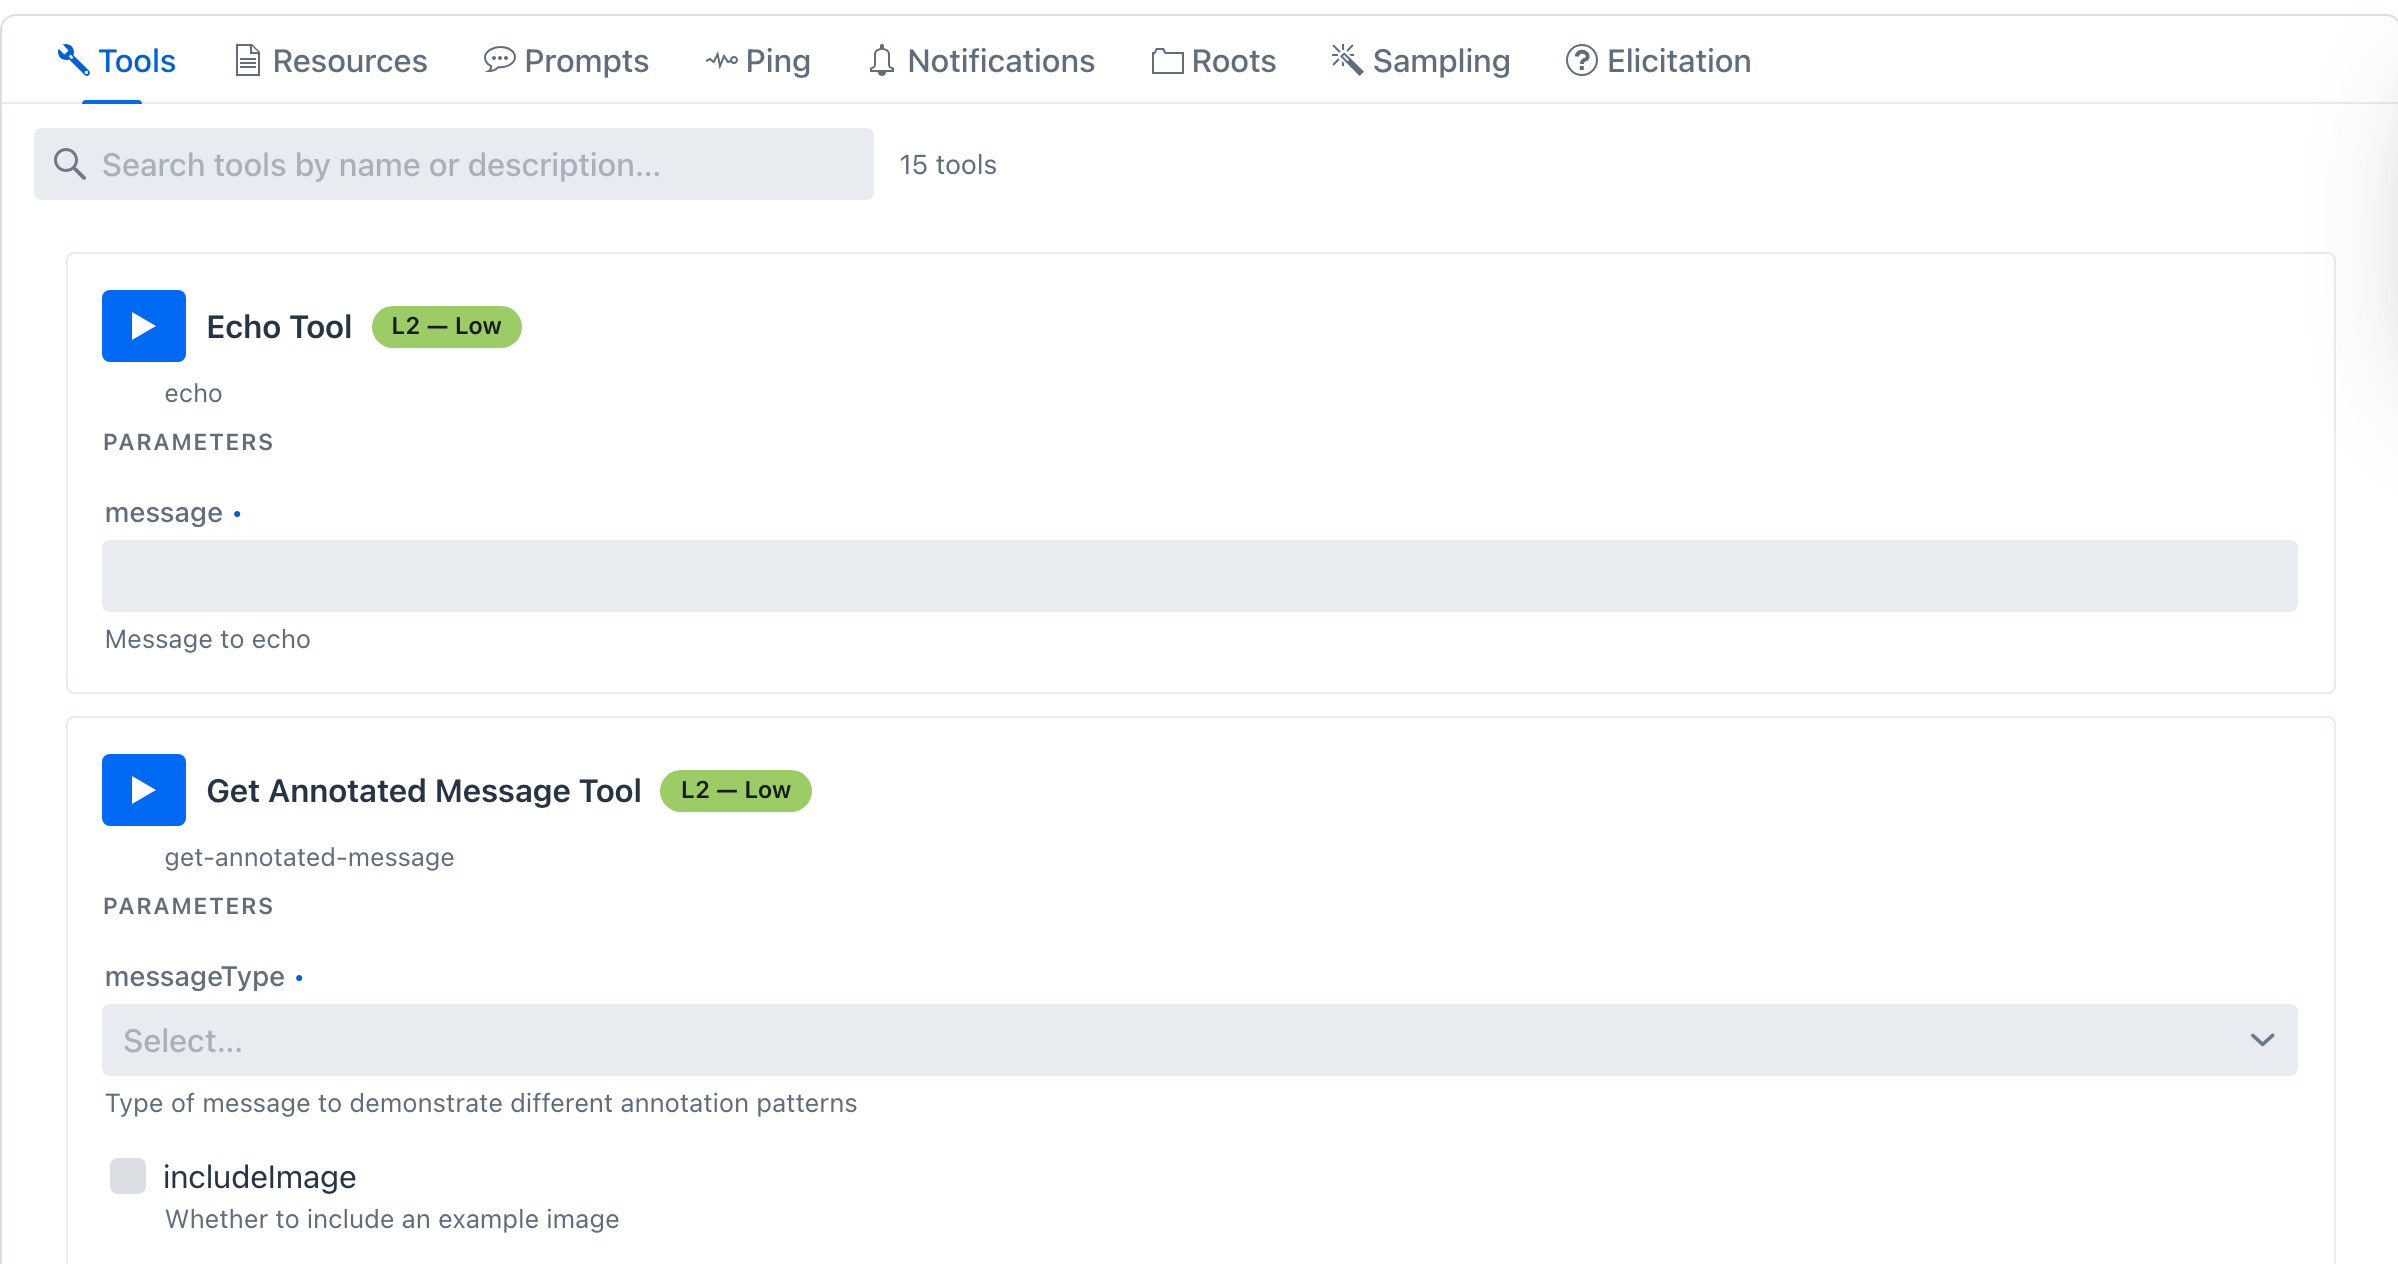Screen dimensions: 2398x1264
Task: Click 'Type of message to demonstrate' description
Action: pyautogui.click(x=481, y=1103)
